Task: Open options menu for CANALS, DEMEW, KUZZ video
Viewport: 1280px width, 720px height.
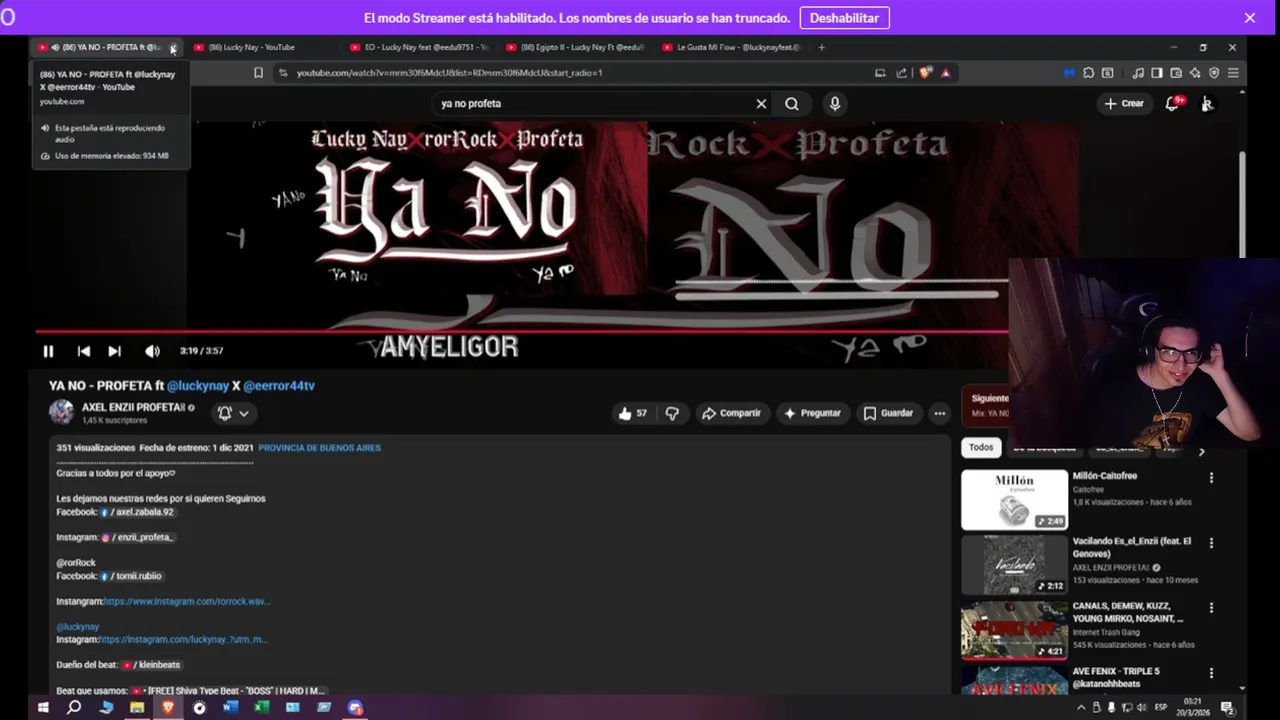Action: pos(1211,608)
